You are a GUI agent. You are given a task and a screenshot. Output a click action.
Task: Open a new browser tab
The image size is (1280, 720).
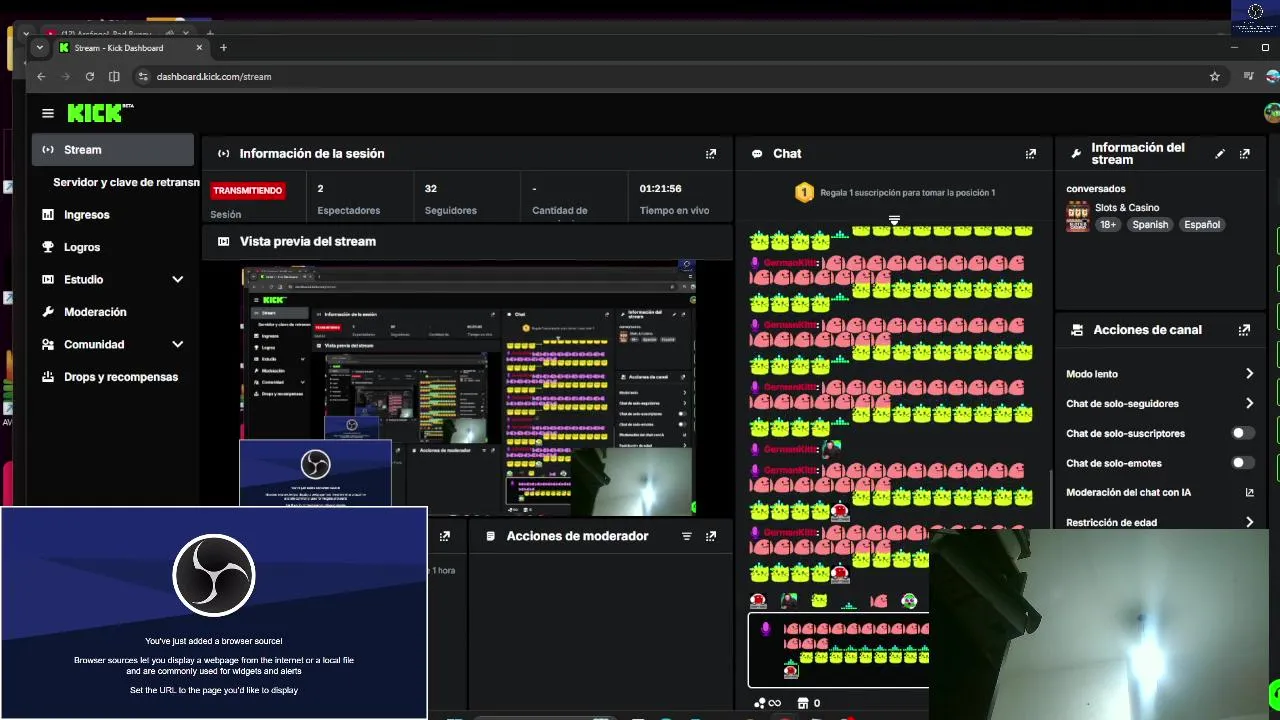click(223, 48)
